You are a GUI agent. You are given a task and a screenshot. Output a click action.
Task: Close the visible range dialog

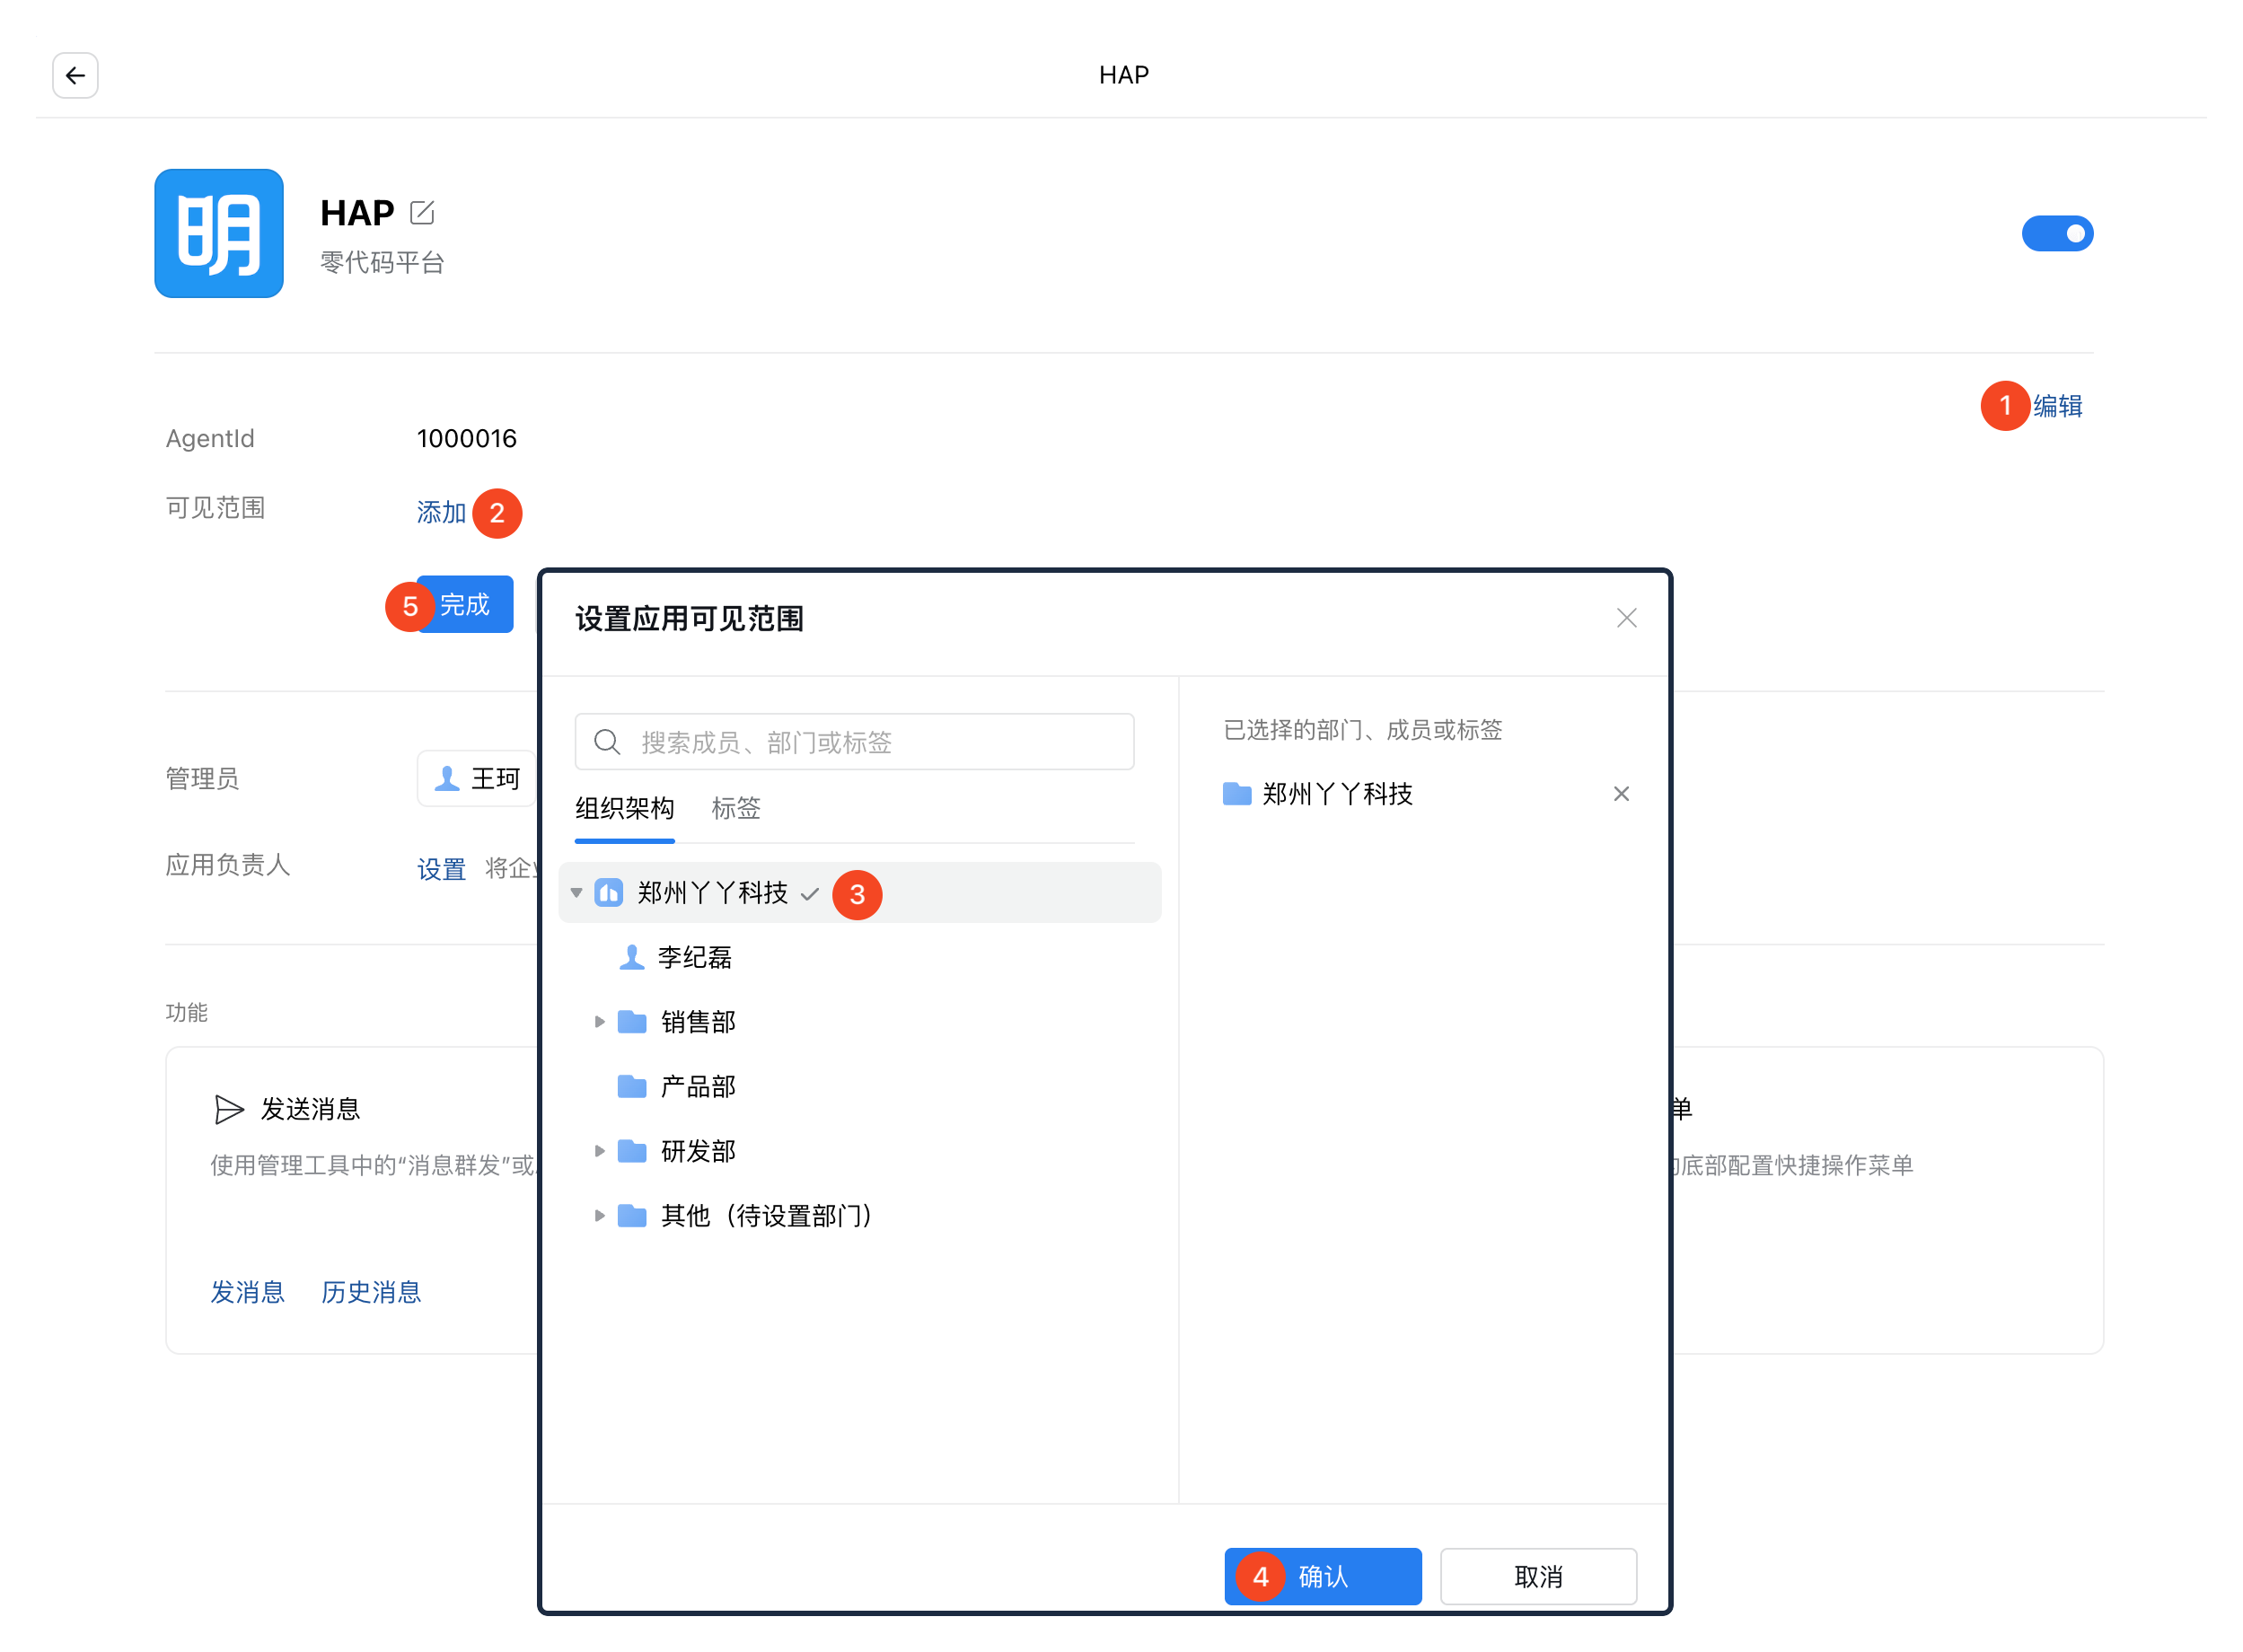(x=1625, y=618)
